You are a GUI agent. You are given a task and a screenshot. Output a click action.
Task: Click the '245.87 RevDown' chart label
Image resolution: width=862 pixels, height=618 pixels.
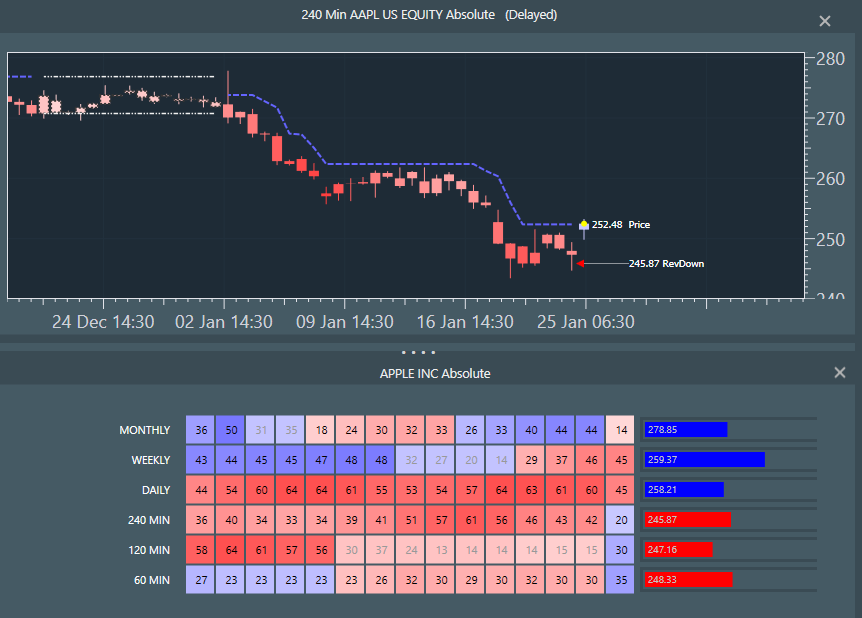click(666, 263)
